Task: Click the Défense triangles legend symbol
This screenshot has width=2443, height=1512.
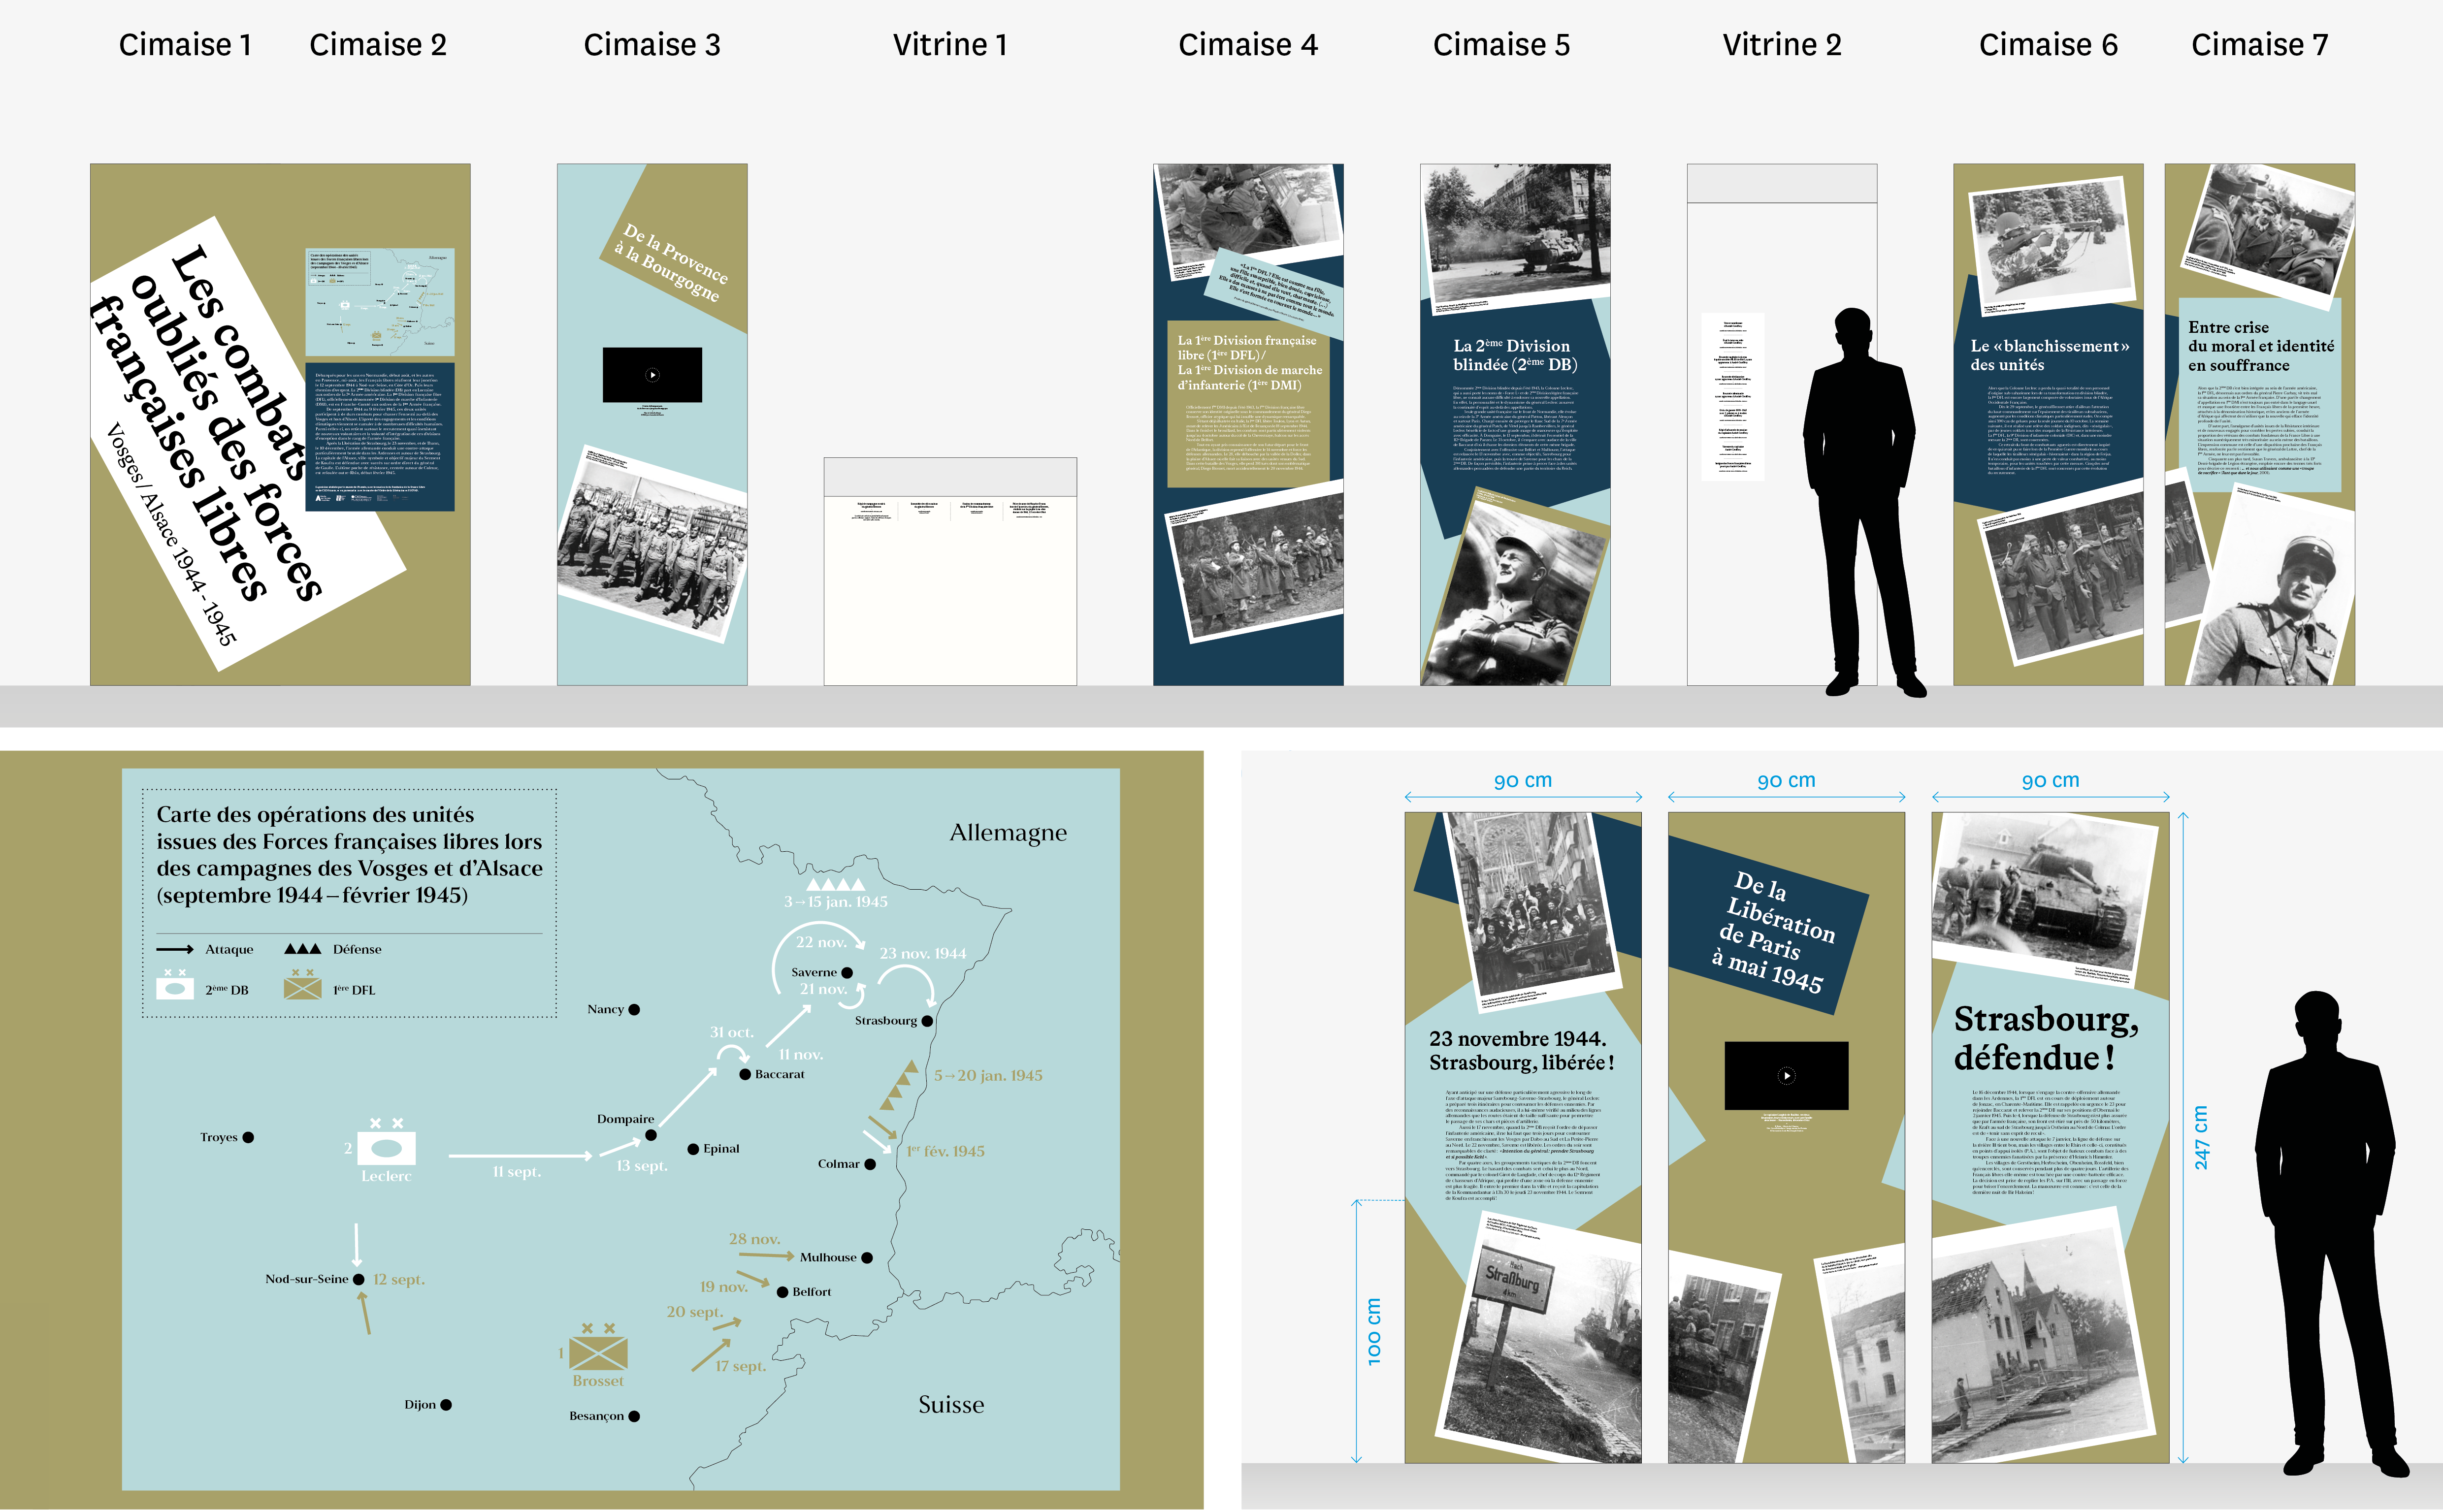Action: pos(302,948)
